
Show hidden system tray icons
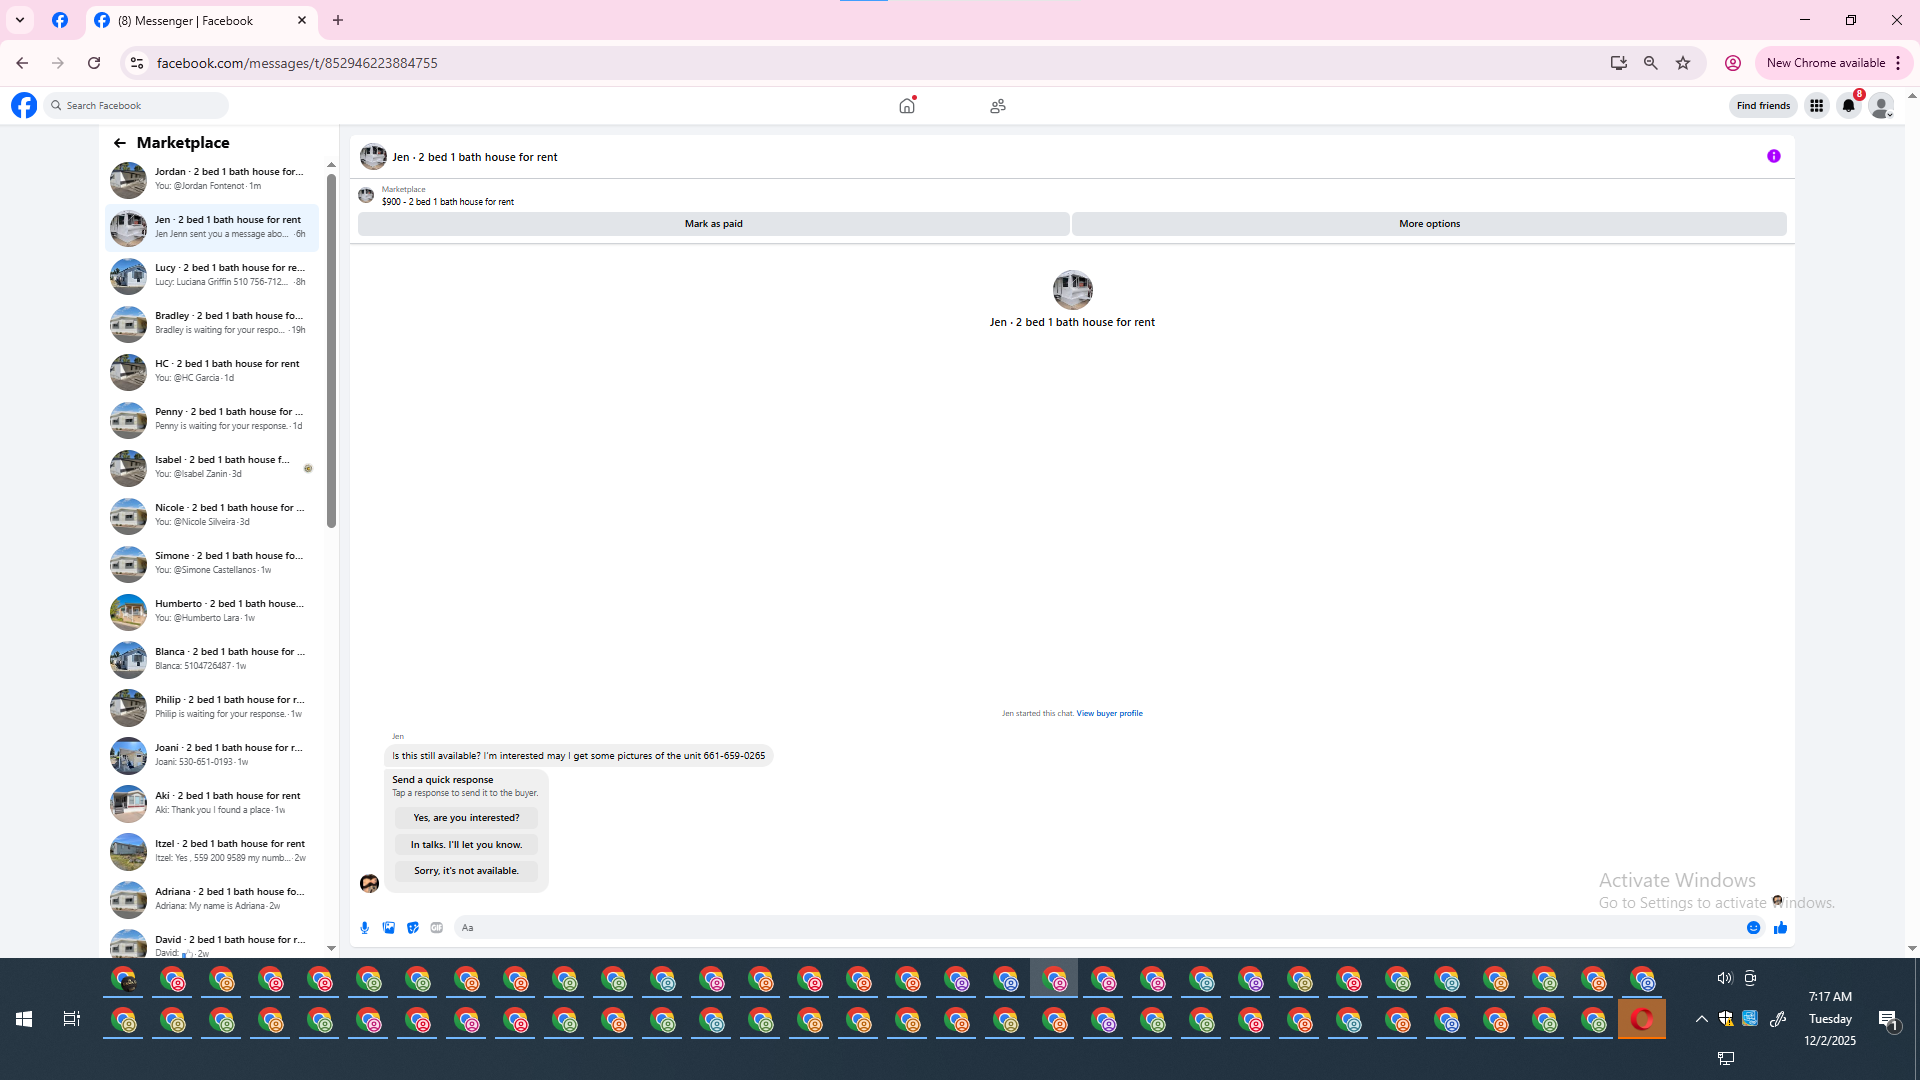pyautogui.click(x=1701, y=1019)
